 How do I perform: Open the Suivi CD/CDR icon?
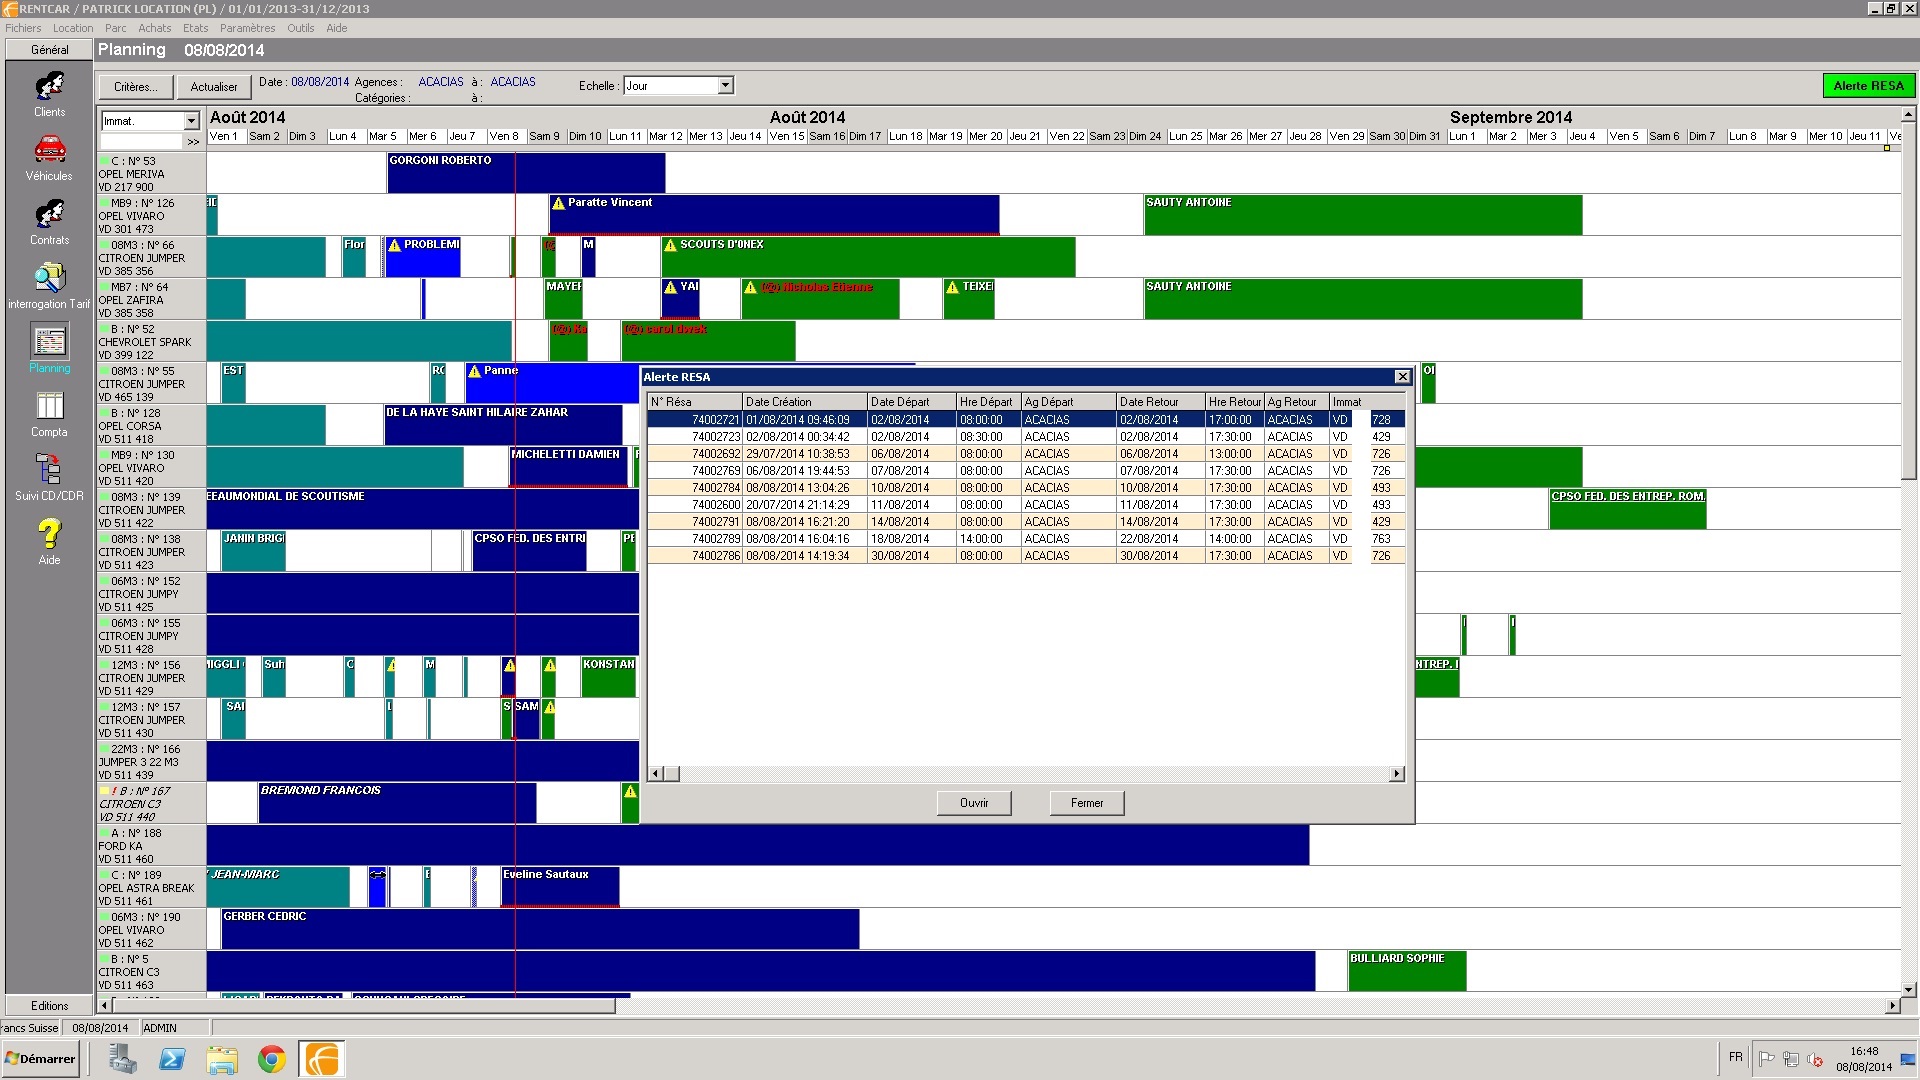click(x=49, y=470)
